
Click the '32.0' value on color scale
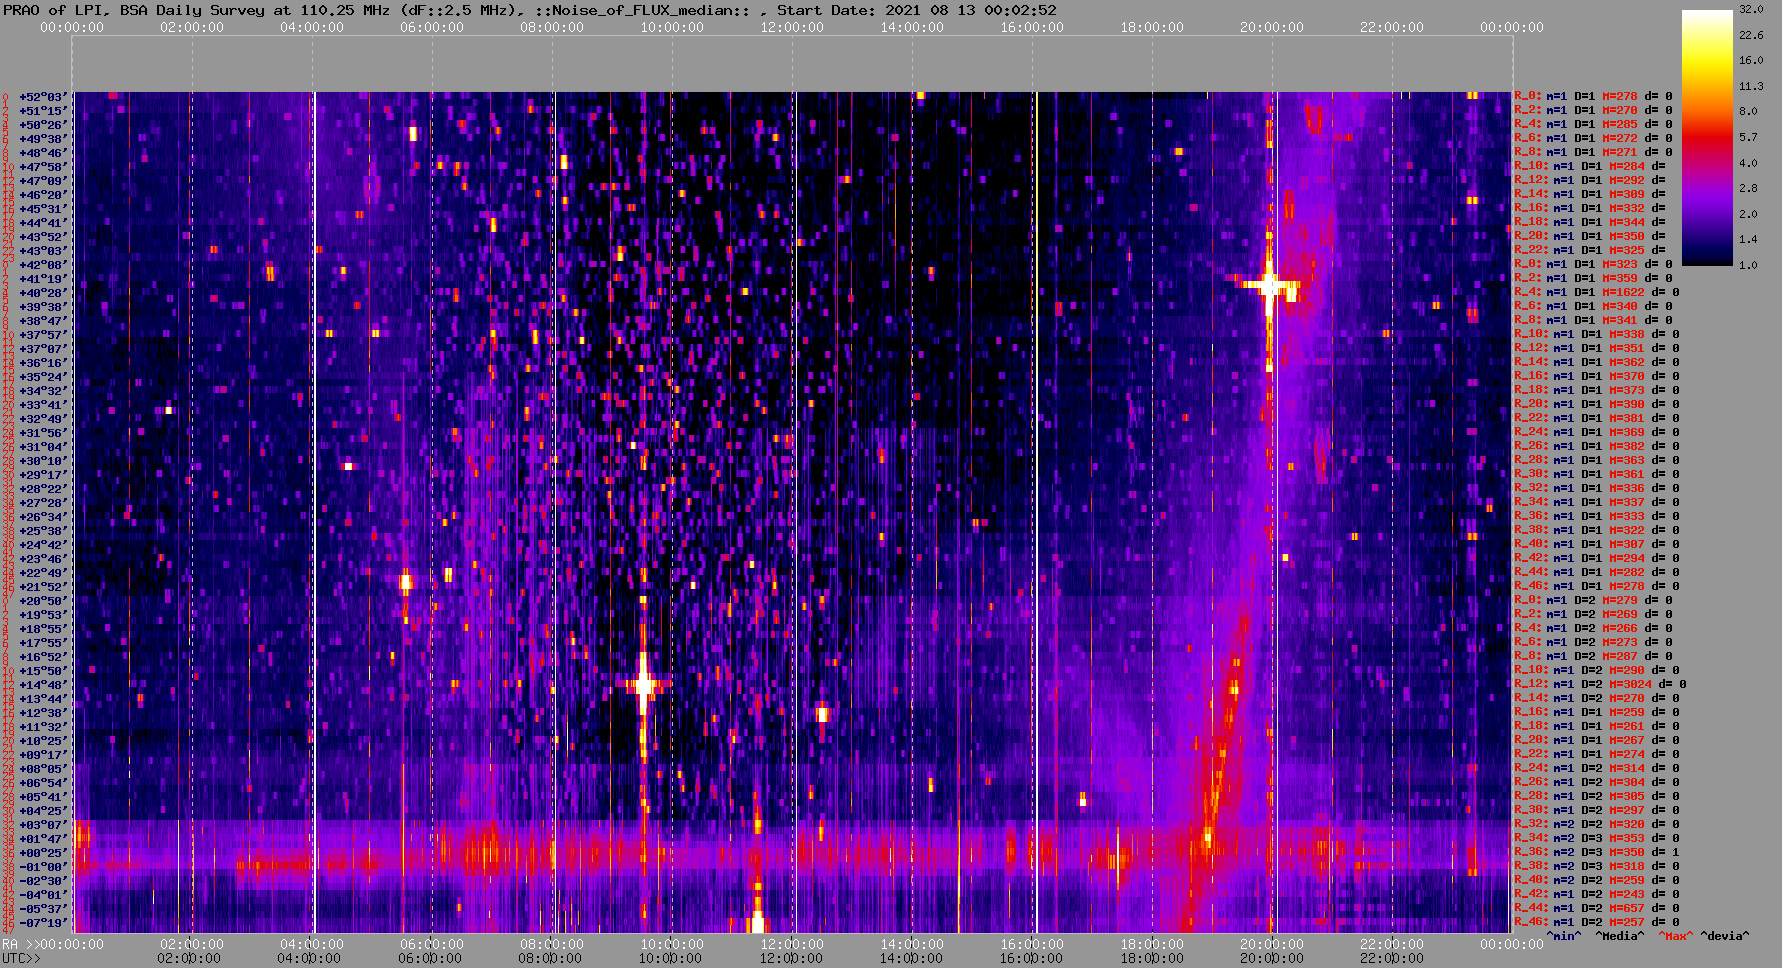click(x=1751, y=9)
